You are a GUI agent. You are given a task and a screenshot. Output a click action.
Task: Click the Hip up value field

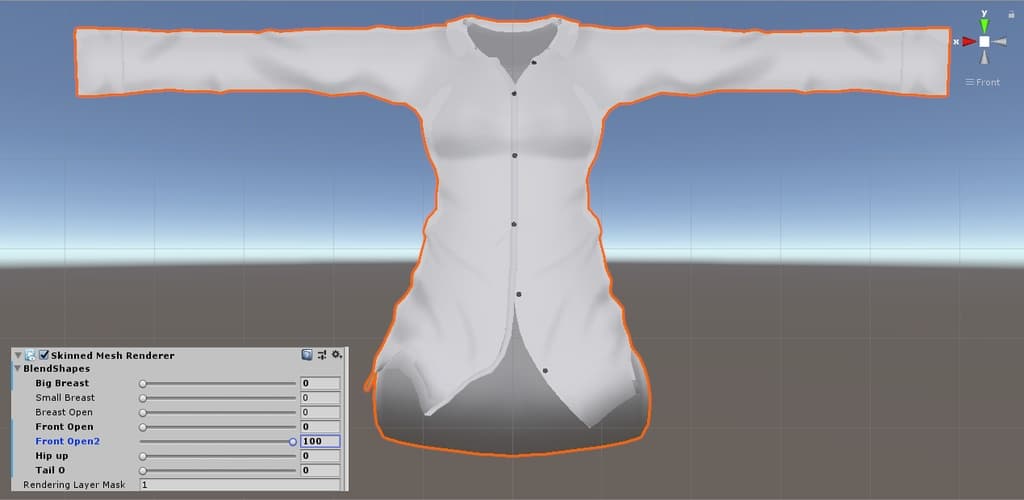coord(320,456)
